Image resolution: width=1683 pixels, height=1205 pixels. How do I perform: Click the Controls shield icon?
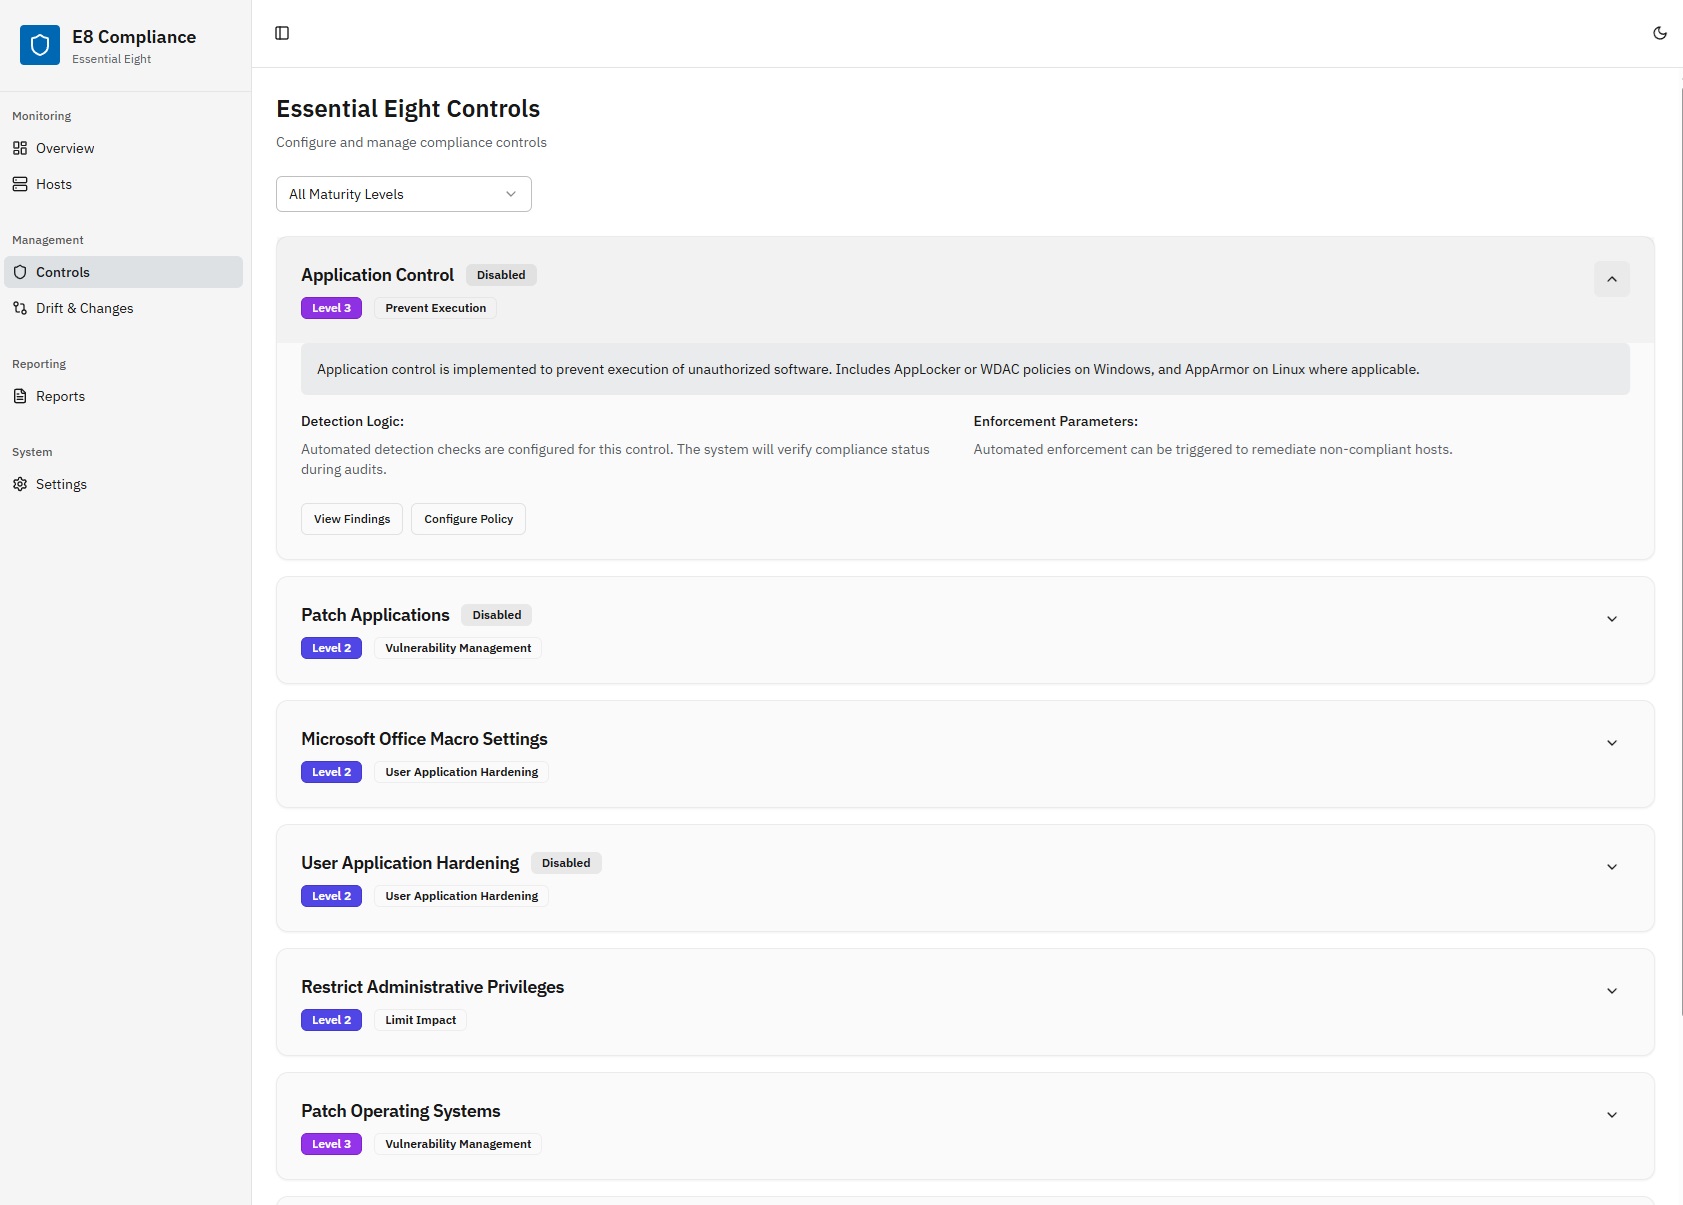[x=20, y=271]
